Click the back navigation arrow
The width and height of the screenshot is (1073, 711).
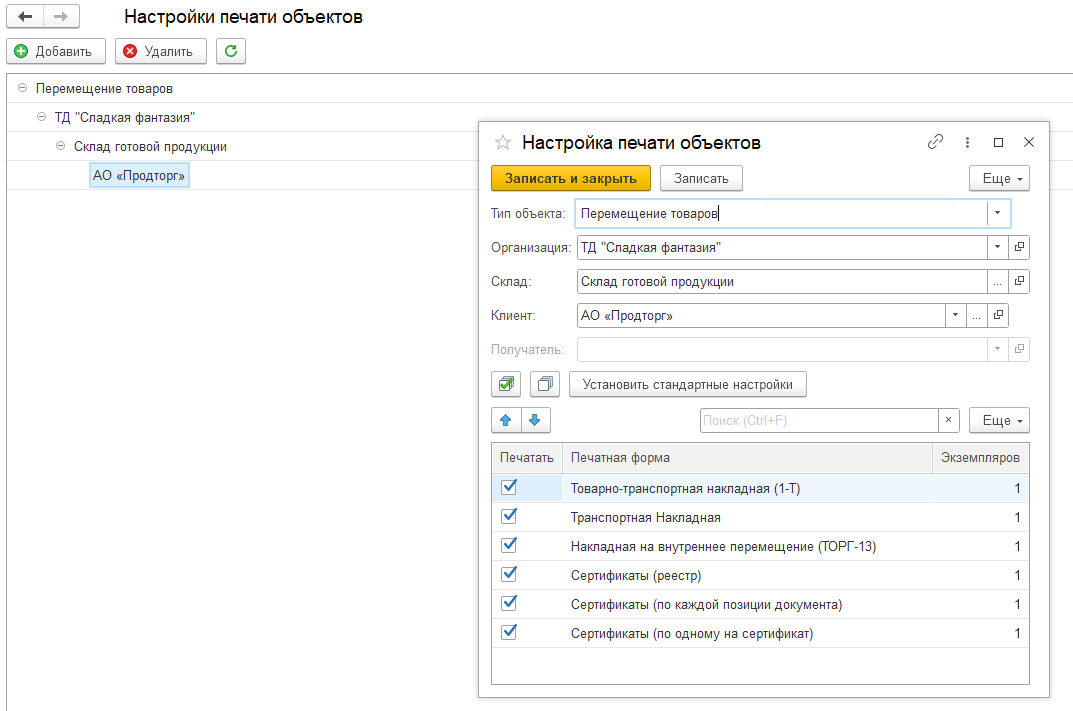25,17
